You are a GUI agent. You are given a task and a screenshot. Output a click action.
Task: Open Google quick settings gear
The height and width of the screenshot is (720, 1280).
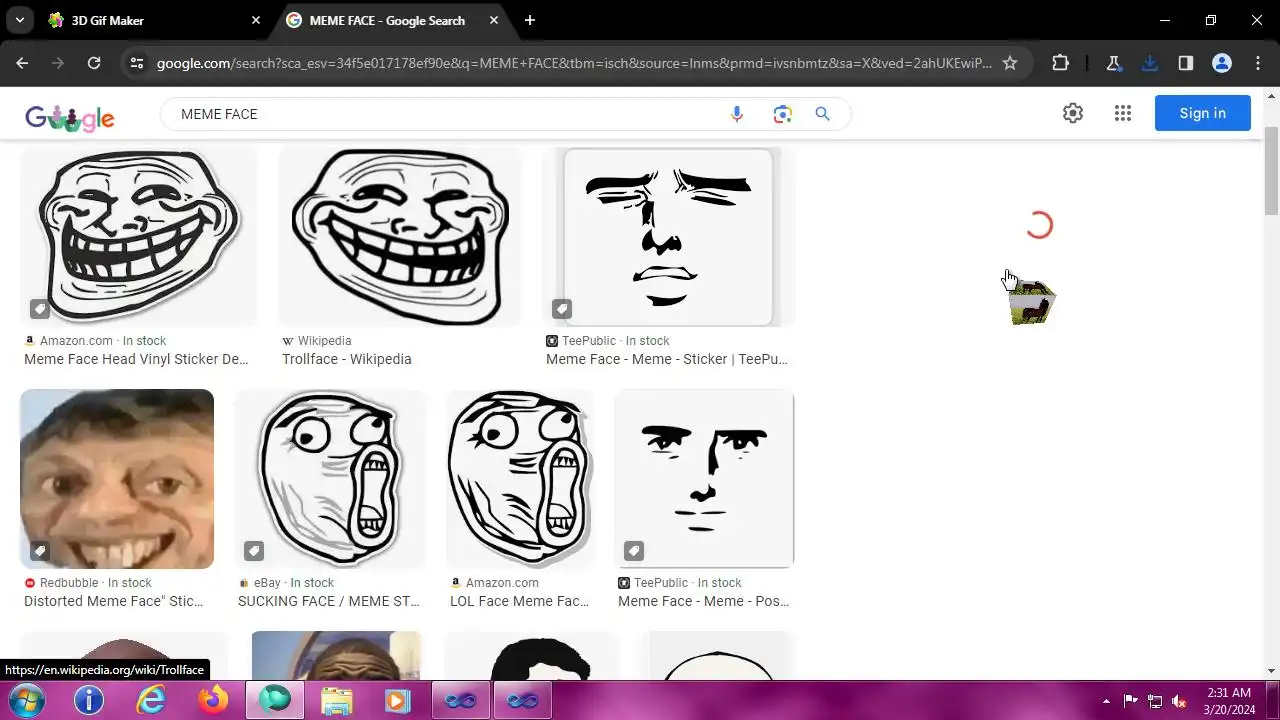click(1073, 113)
